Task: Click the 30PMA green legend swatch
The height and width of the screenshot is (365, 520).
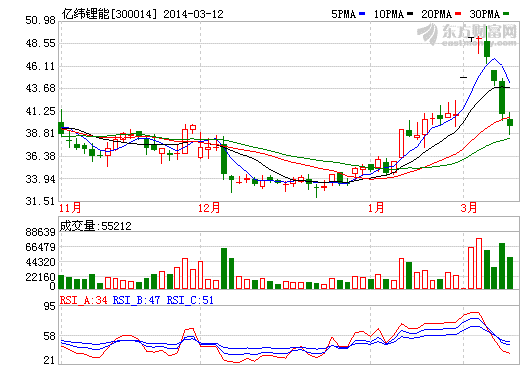Action: [x=506, y=14]
